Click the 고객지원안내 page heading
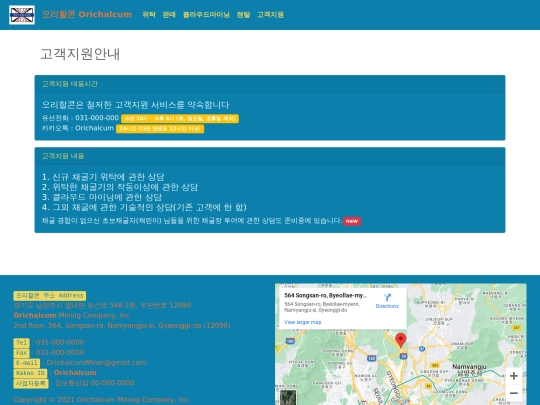The width and height of the screenshot is (540, 405). coord(80,54)
